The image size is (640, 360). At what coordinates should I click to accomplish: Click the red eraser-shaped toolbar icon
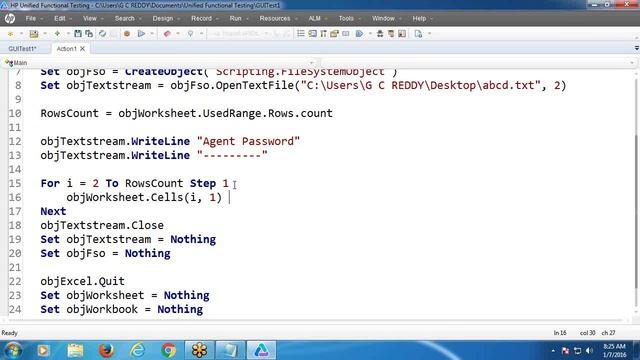[167, 34]
